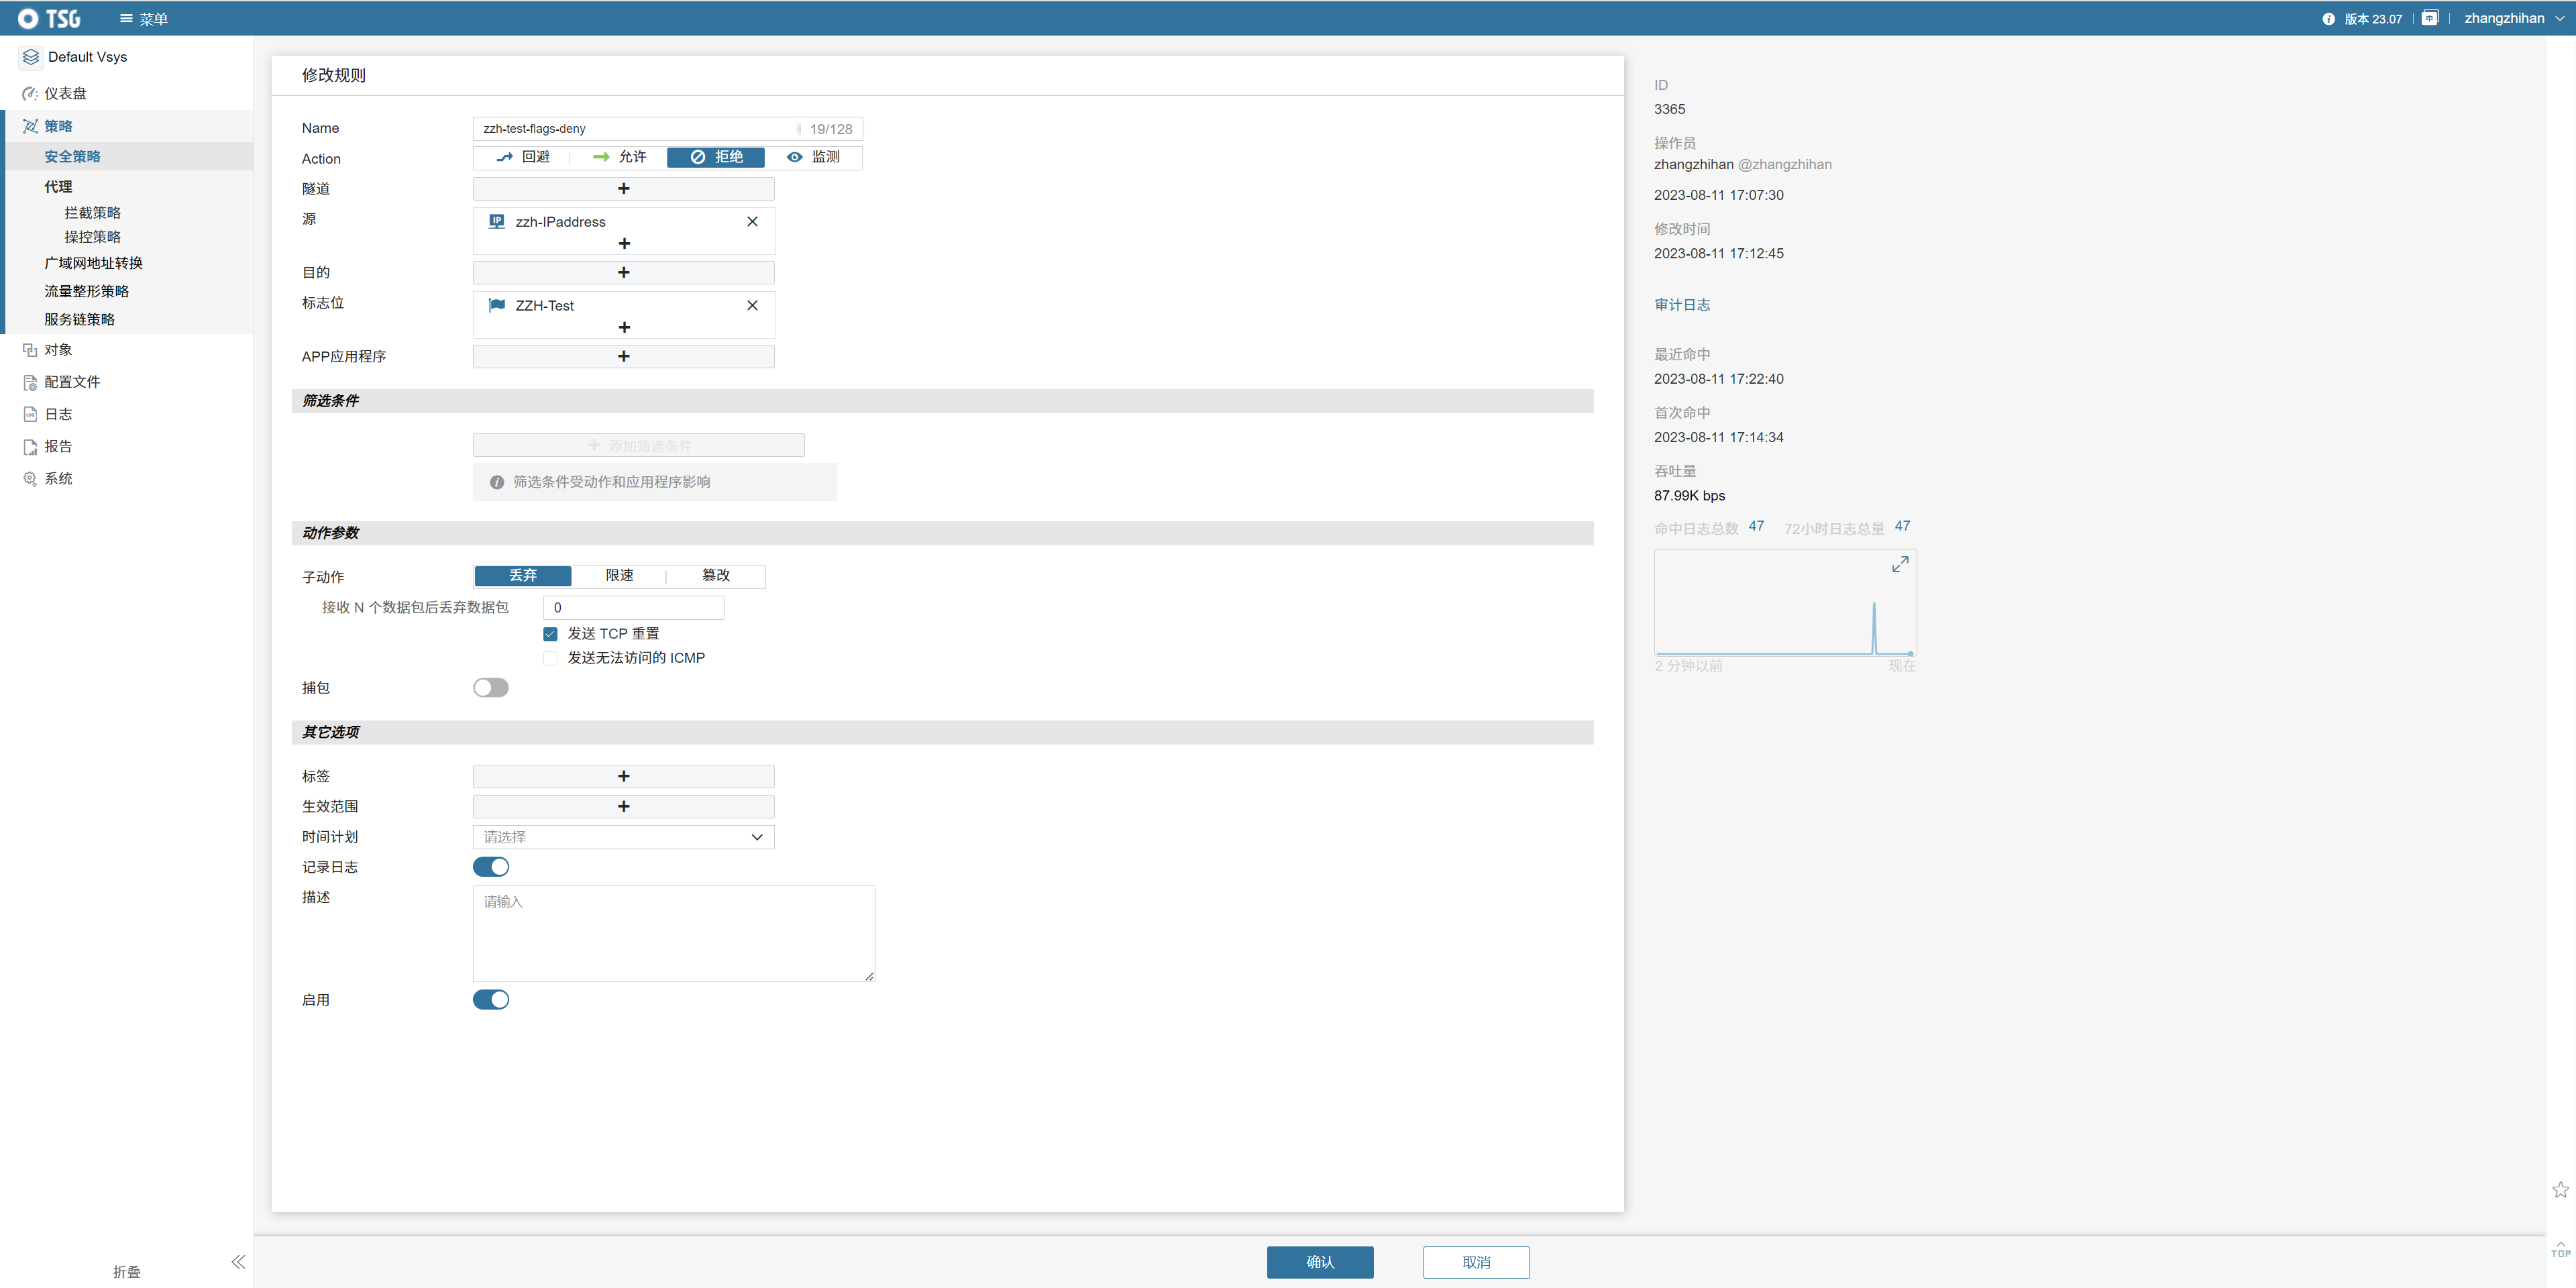Click the TSG logo icon
The width and height of the screenshot is (2576, 1288).
point(28,19)
